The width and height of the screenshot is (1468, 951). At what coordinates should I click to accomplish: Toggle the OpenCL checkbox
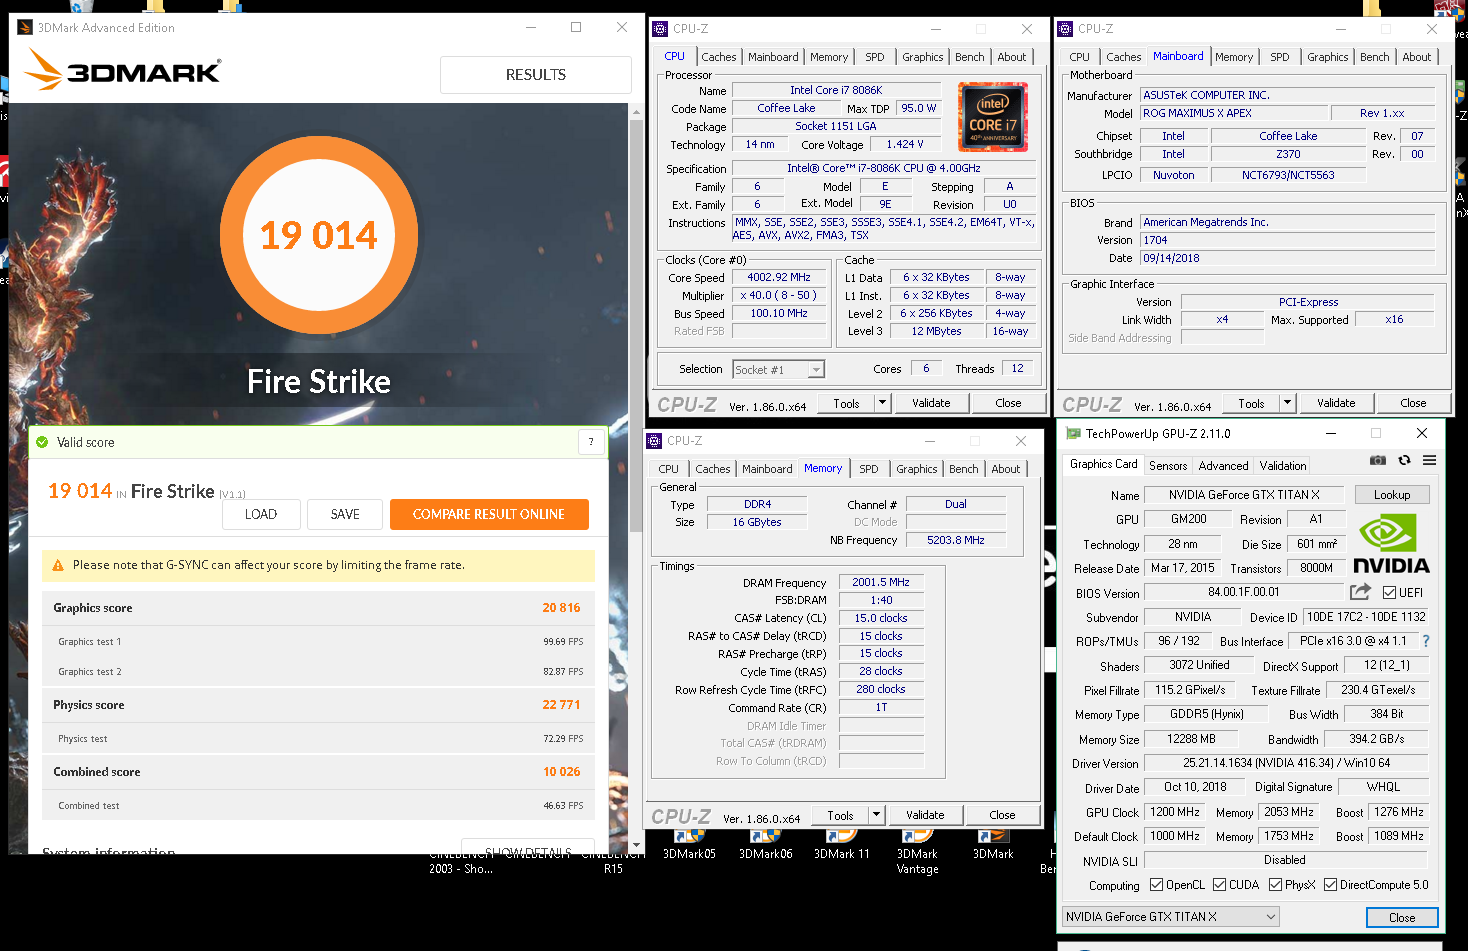click(1156, 884)
